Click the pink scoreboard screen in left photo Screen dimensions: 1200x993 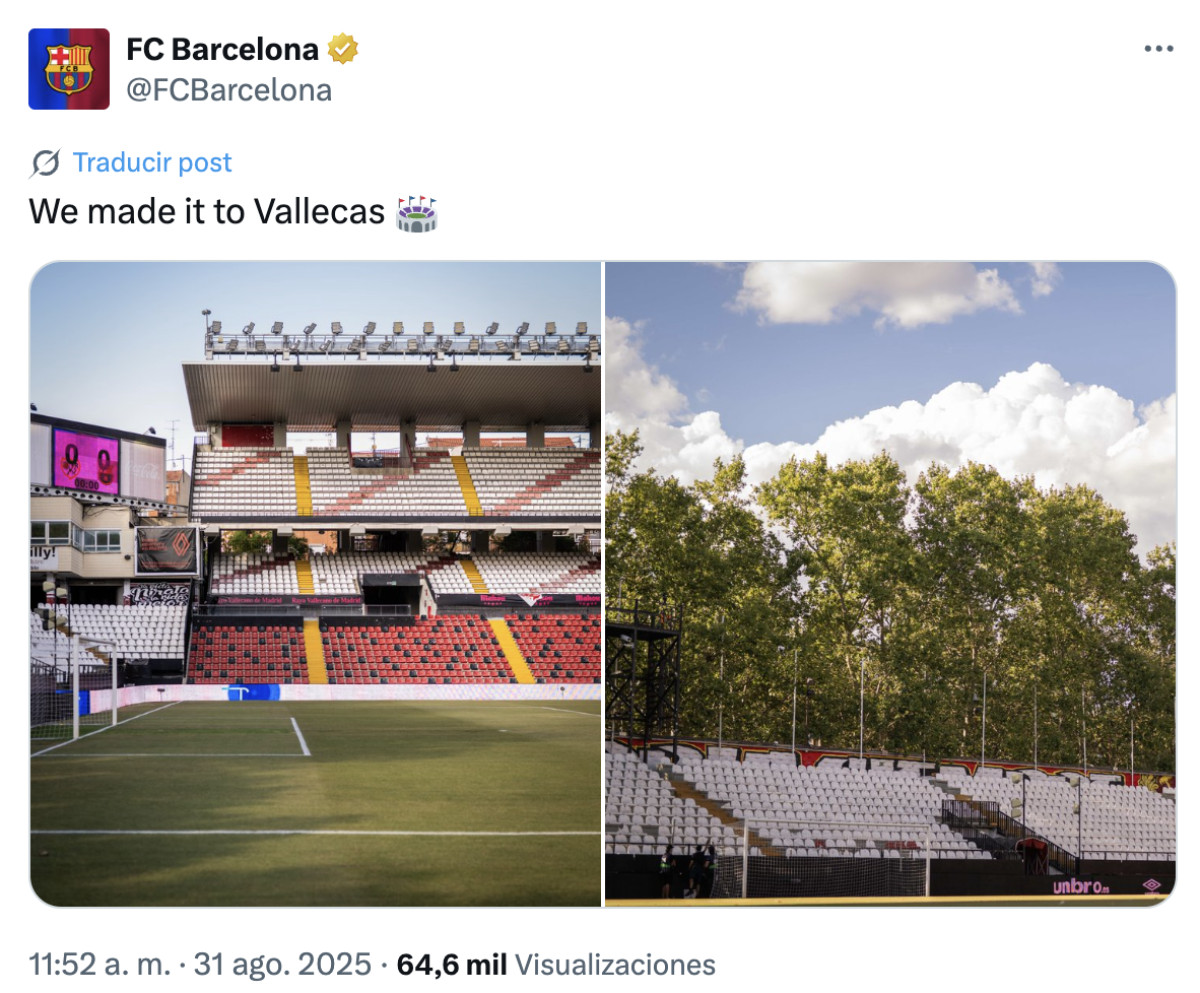[x=86, y=461]
